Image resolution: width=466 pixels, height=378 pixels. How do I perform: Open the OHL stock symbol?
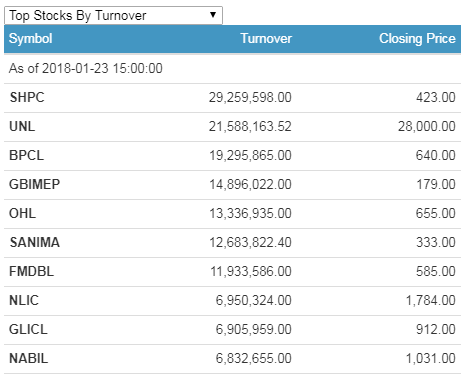point(22,213)
